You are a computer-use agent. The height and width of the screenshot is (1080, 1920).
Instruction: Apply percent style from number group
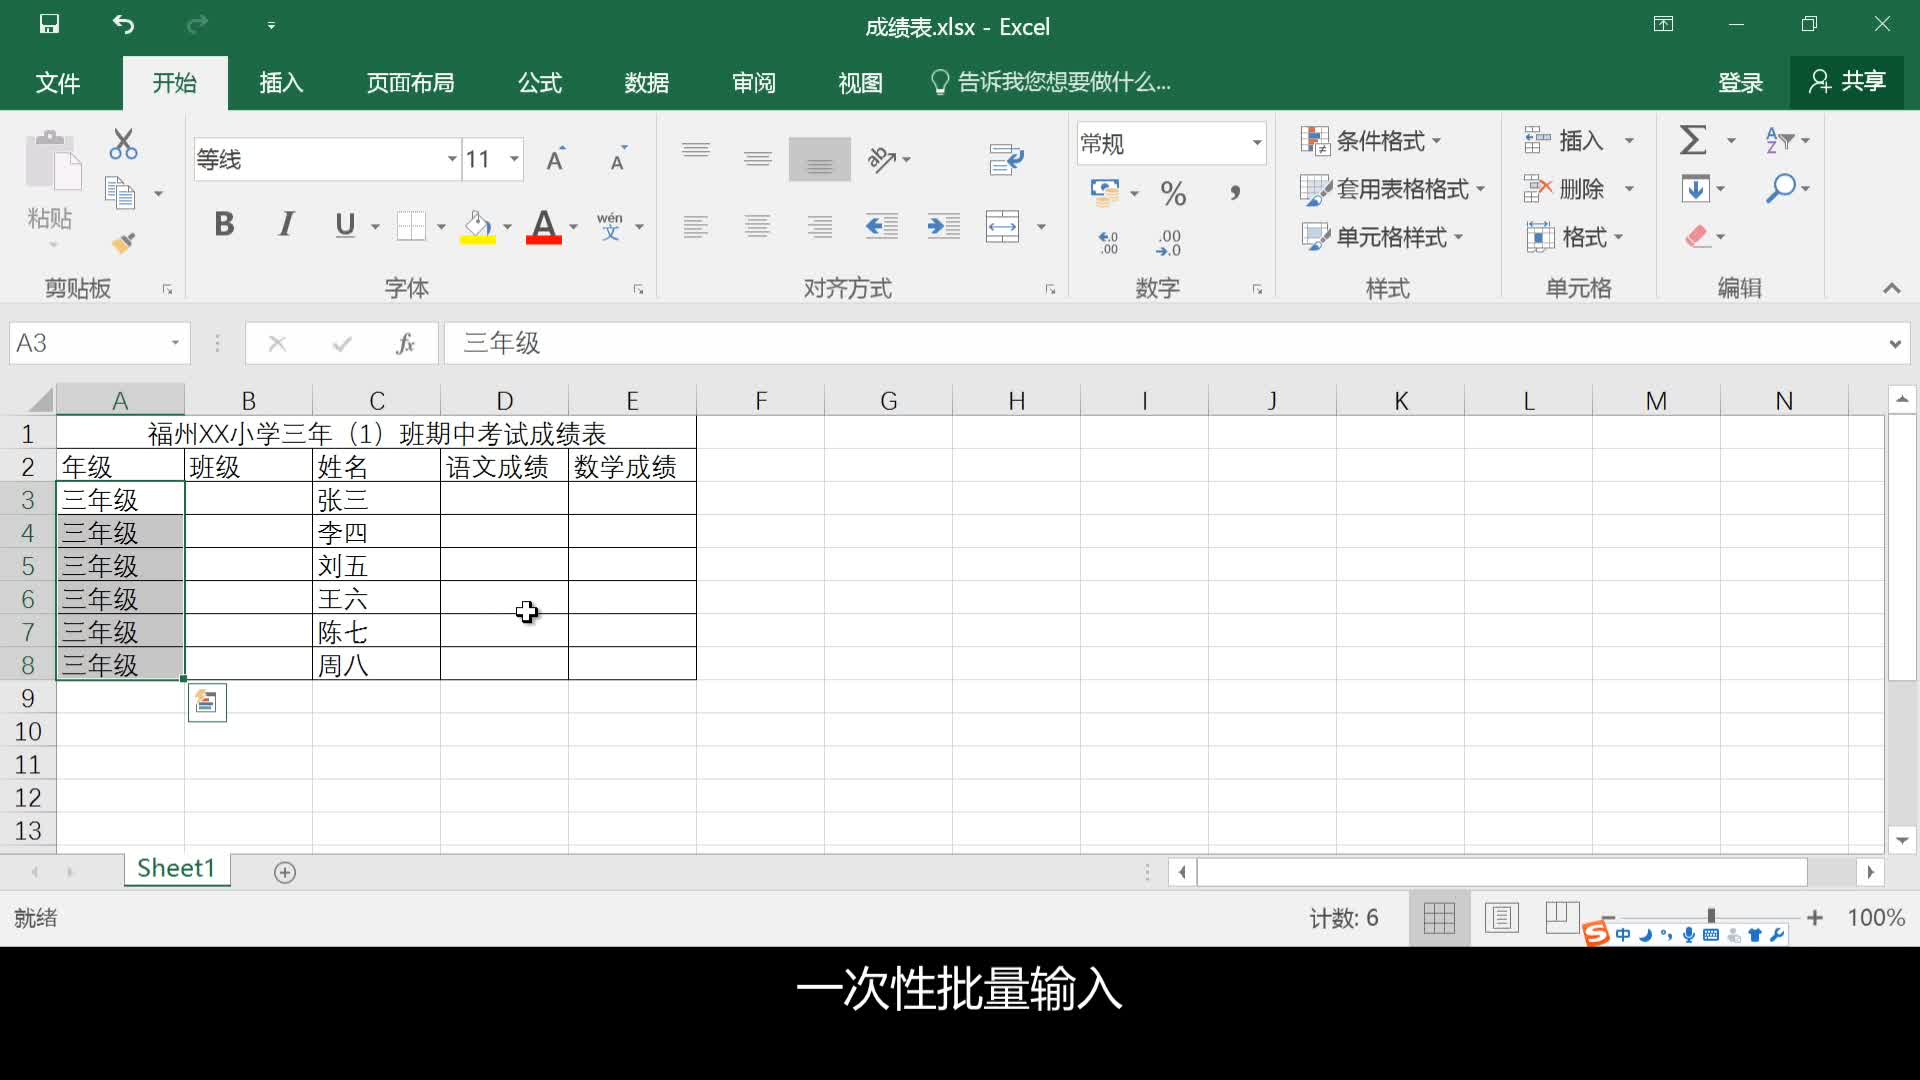pos(1172,193)
